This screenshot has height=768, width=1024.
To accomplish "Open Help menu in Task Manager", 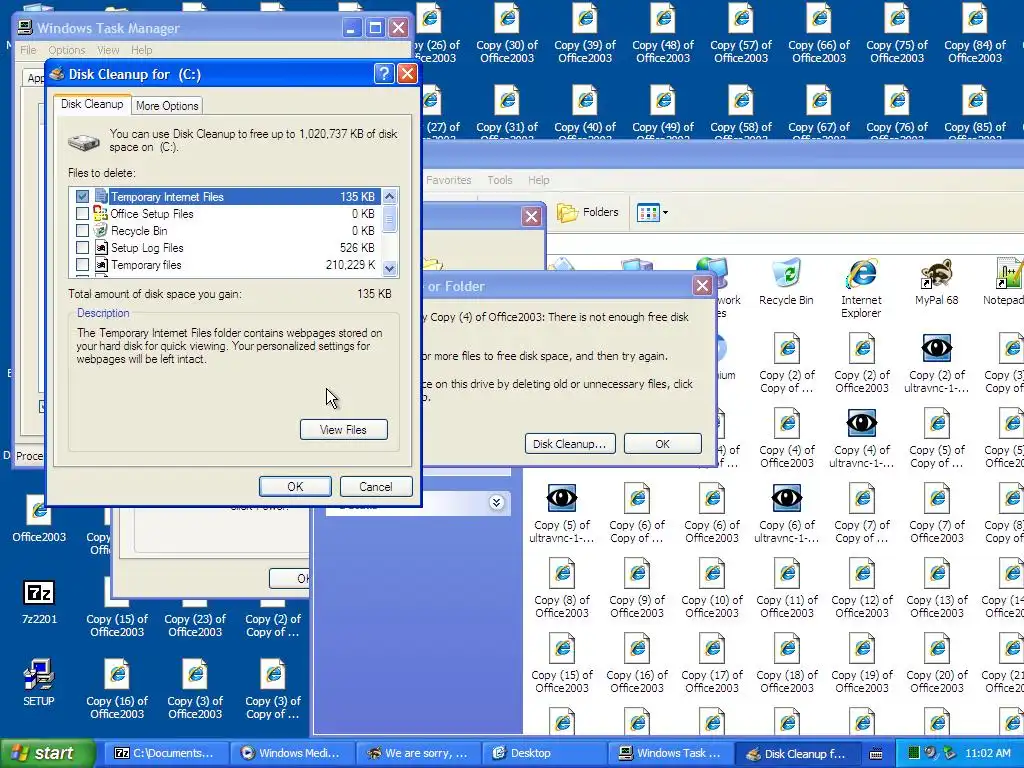I will [x=141, y=50].
